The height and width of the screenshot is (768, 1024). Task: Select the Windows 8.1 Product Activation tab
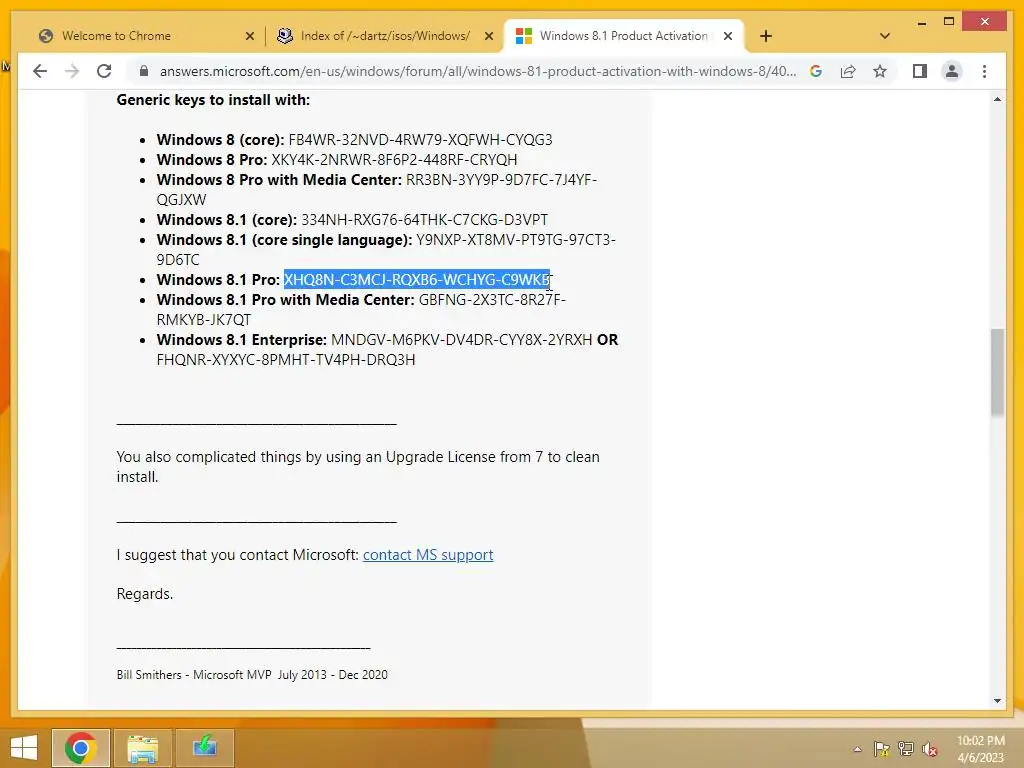(623, 36)
